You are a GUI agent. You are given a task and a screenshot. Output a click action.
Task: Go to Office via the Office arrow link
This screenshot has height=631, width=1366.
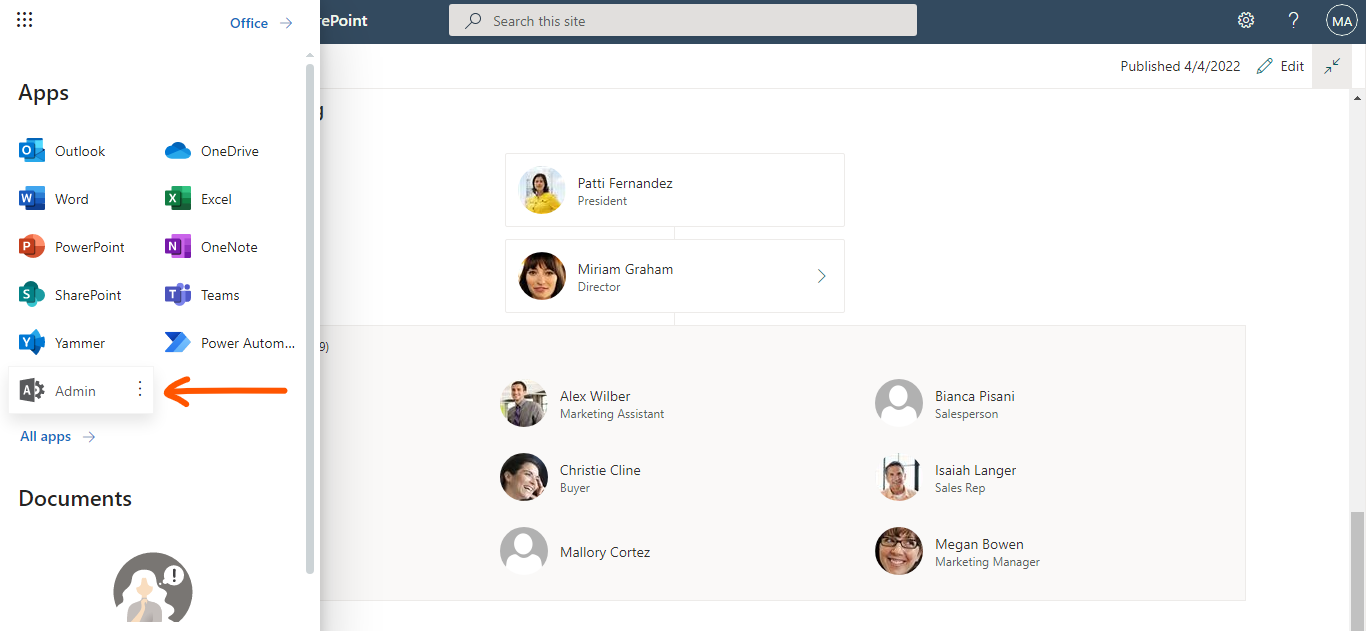tap(260, 22)
